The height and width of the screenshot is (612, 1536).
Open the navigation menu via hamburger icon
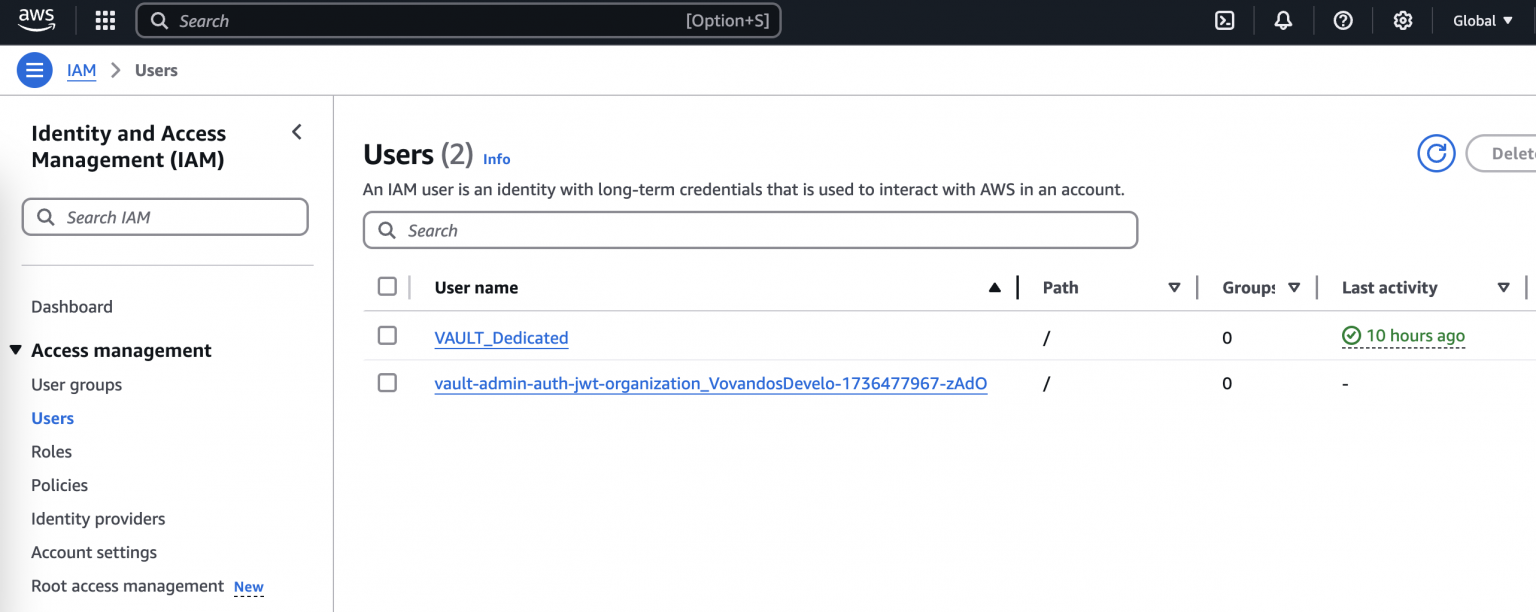(x=34, y=69)
